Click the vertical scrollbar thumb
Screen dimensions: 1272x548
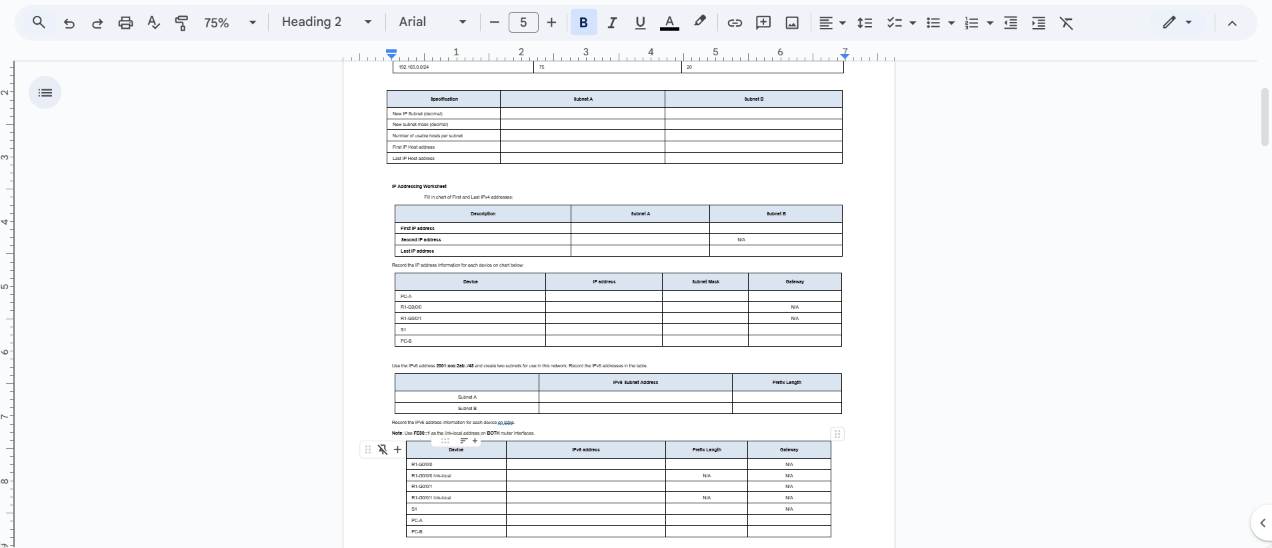point(1265,117)
